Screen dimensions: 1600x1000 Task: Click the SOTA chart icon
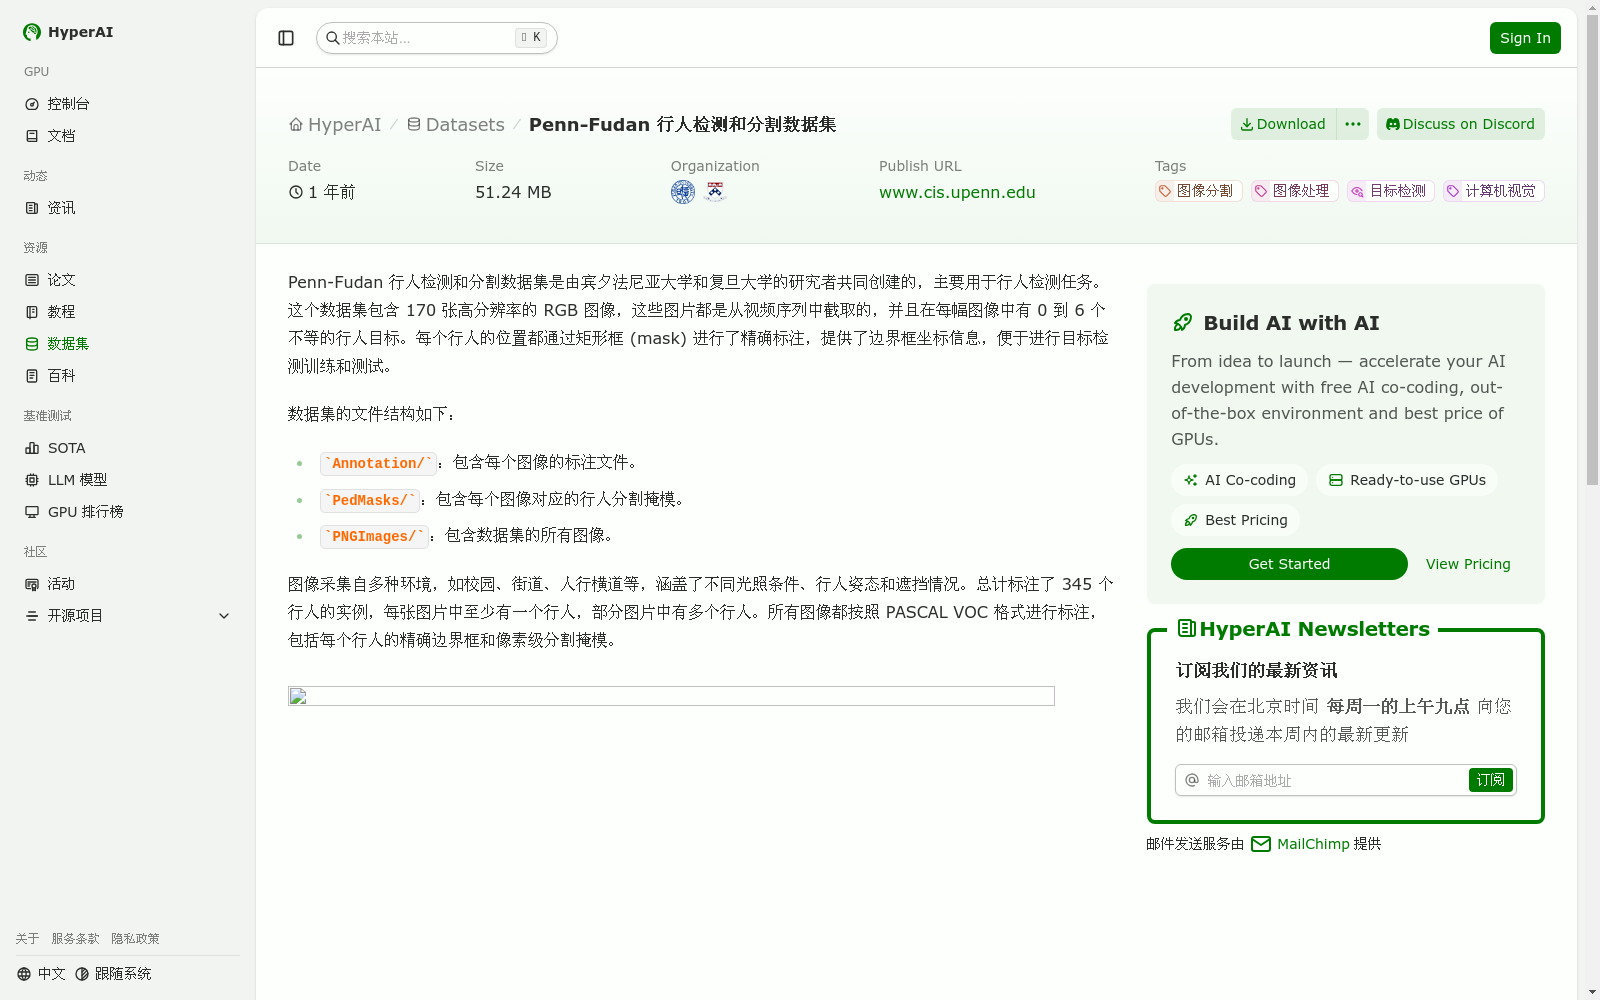(32, 448)
